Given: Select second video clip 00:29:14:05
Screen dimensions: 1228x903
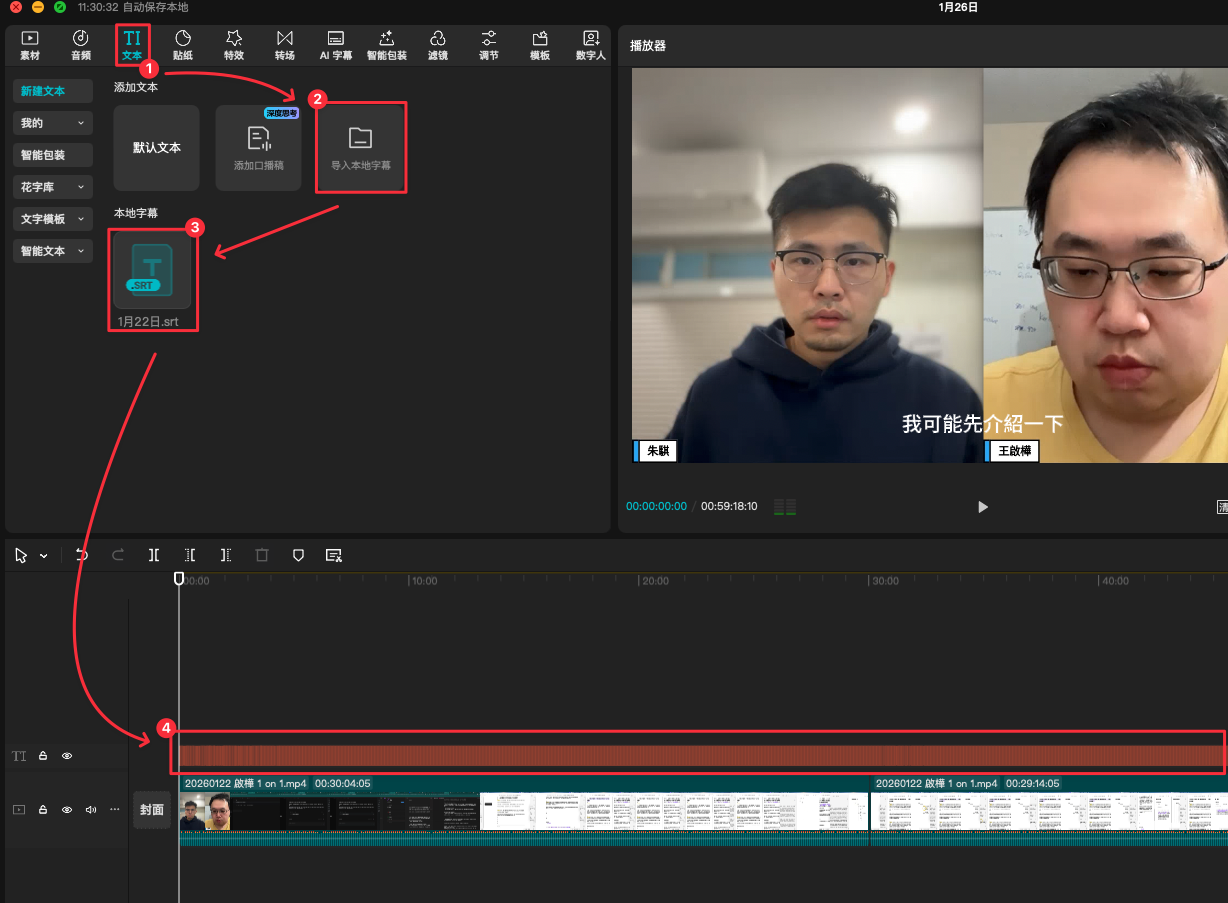Looking at the screenshot, I should point(1049,811).
